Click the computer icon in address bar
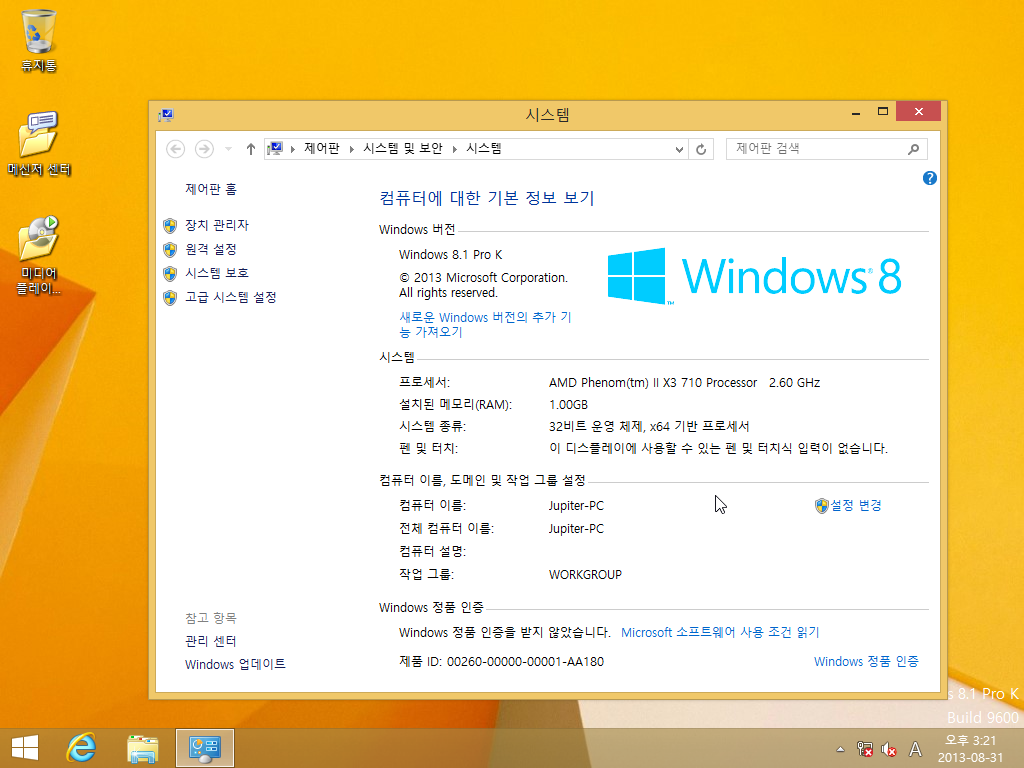 pos(276,149)
